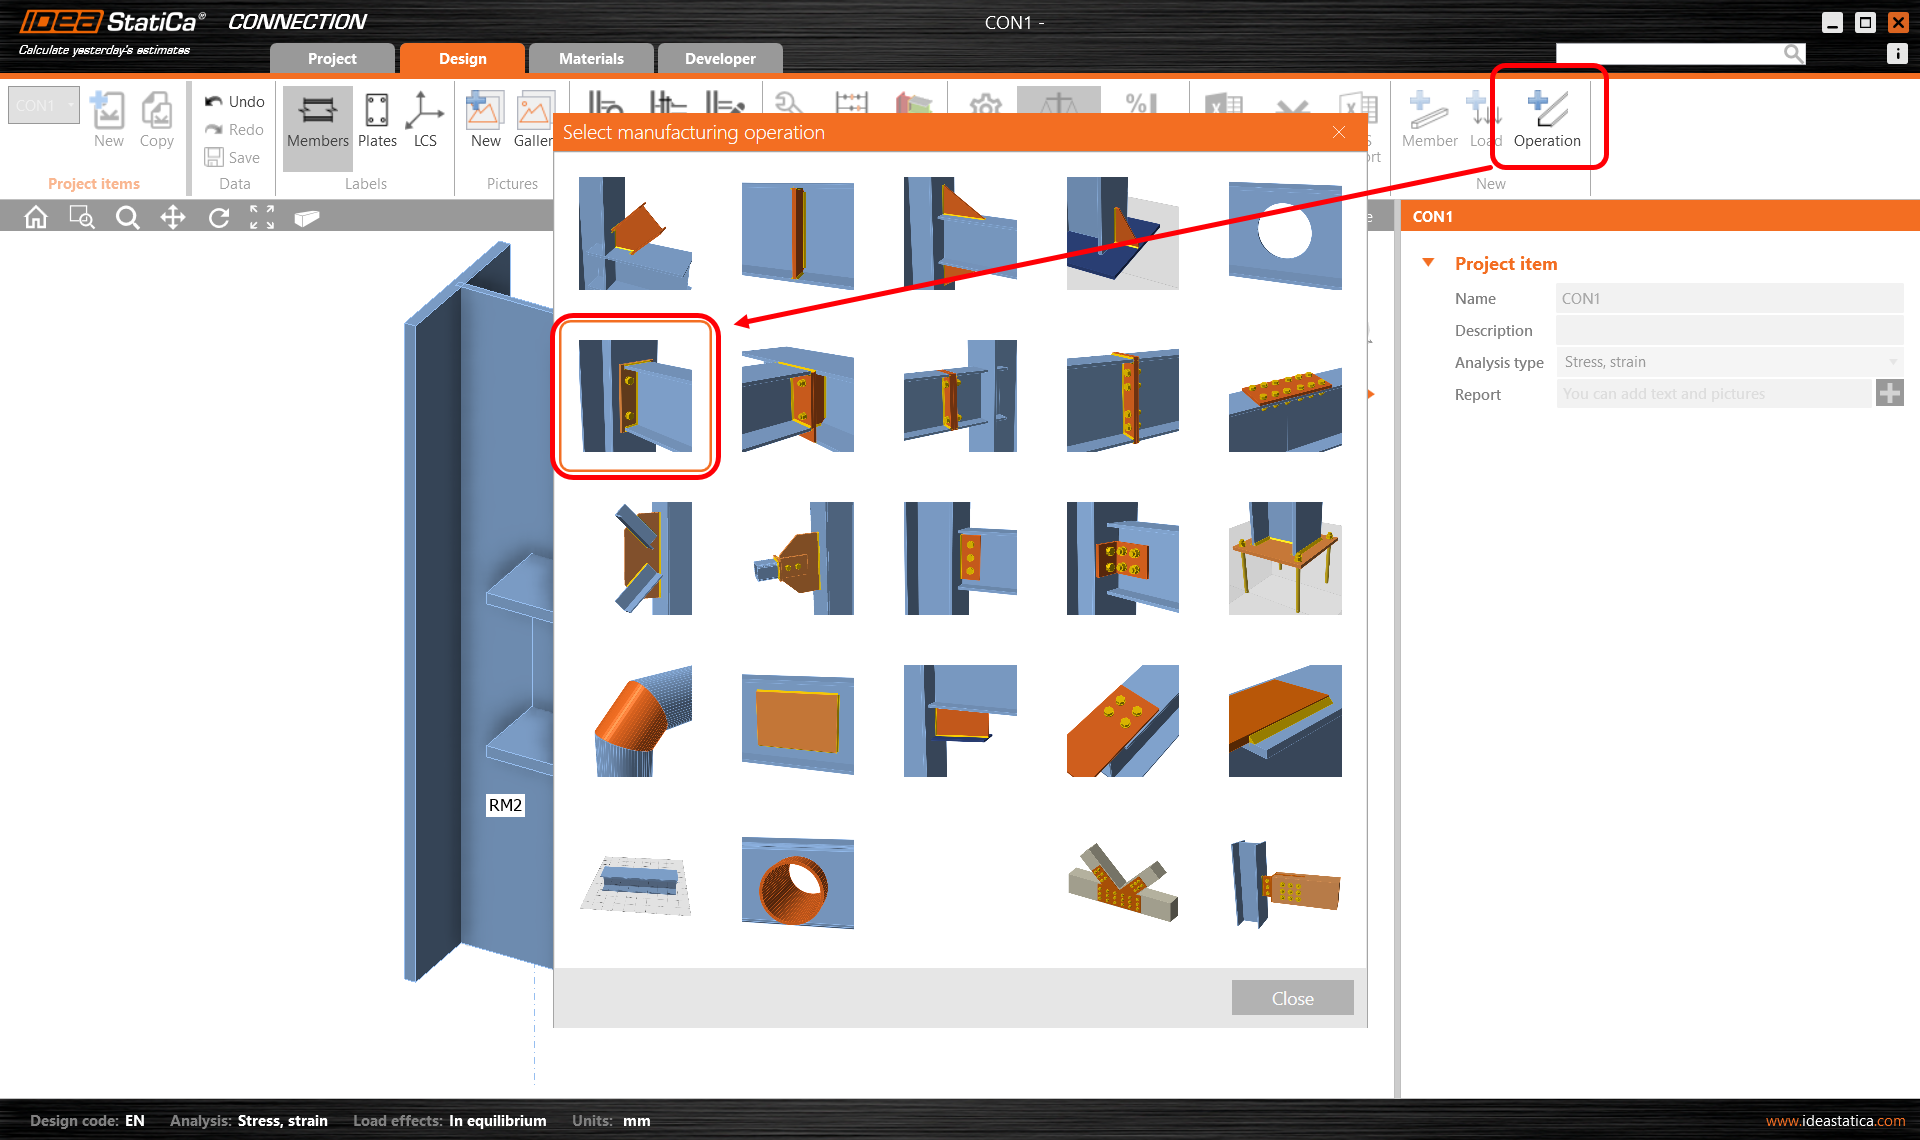Switch to the Materials tab
Image resolution: width=1920 pixels, height=1140 pixels.
[591, 58]
